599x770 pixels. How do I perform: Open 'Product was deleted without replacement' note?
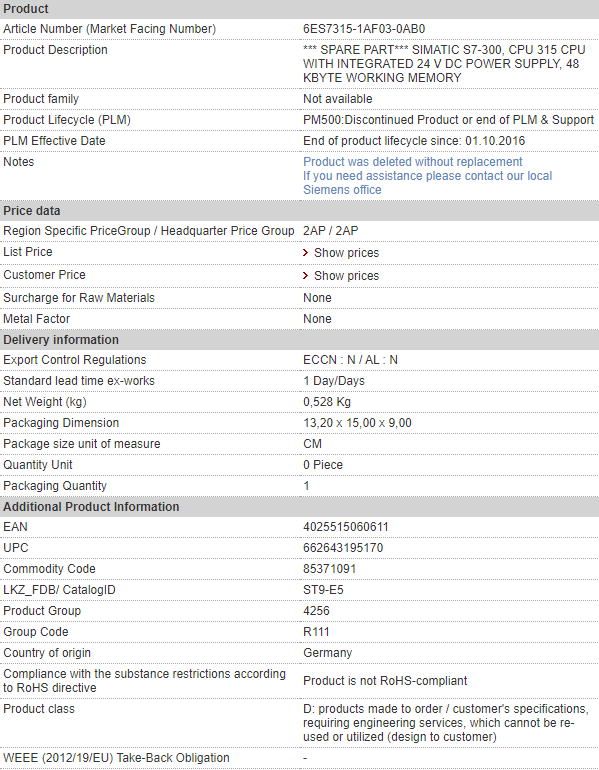[412, 162]
